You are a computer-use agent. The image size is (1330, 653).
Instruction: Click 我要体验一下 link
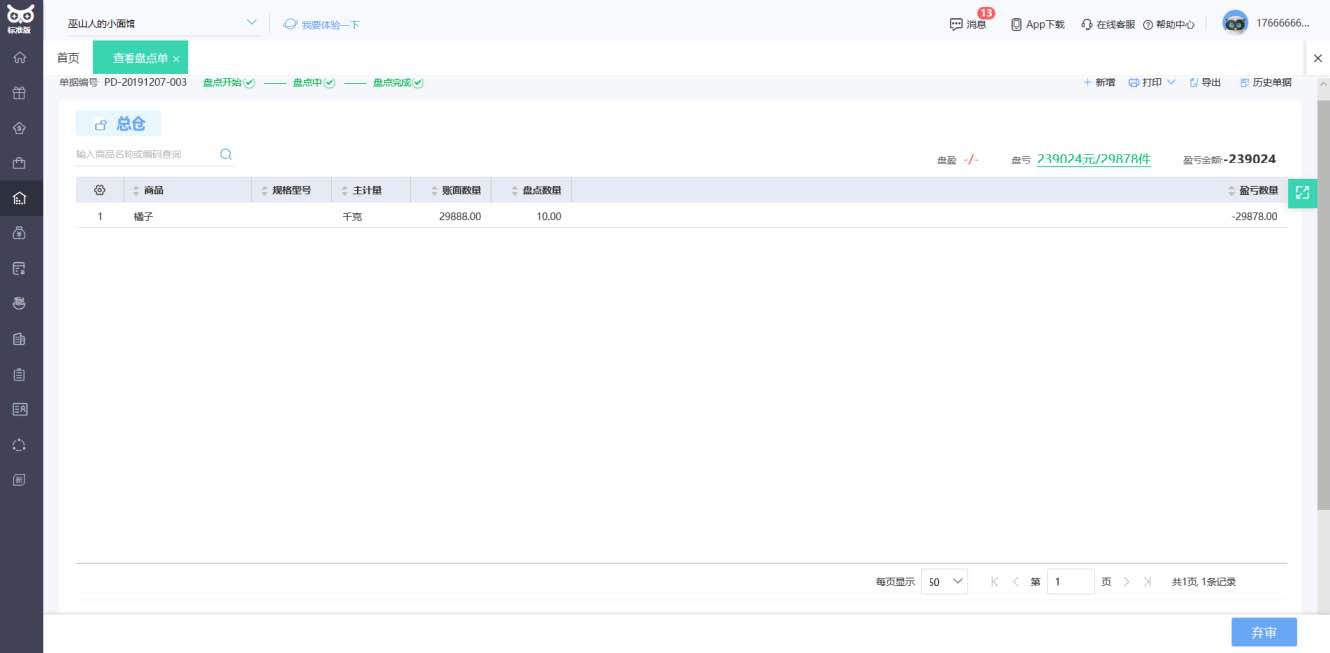click(321, 24)
